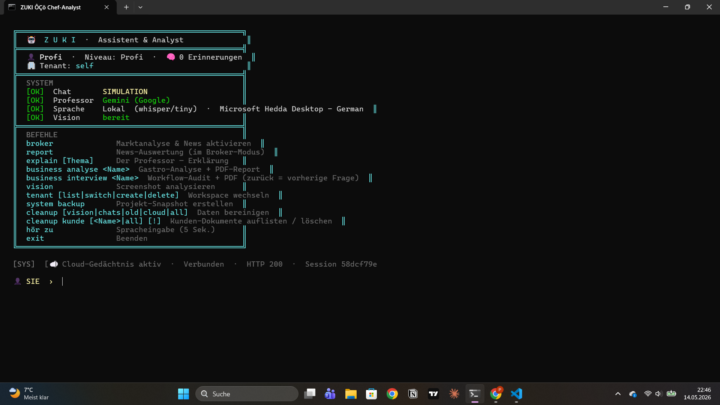Click the "0 Erinnerungen" text
Viewport: 720px width, 405px height.
pos(210,57)
